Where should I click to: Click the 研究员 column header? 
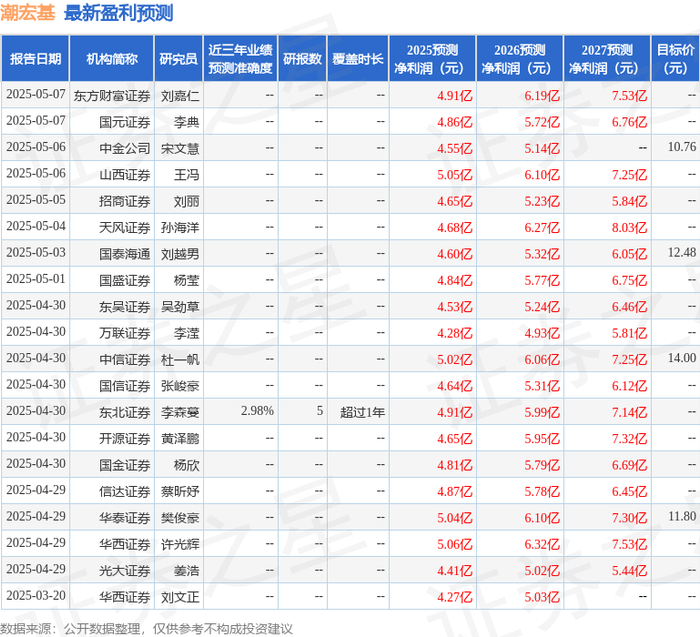click(x=179, y=59)
